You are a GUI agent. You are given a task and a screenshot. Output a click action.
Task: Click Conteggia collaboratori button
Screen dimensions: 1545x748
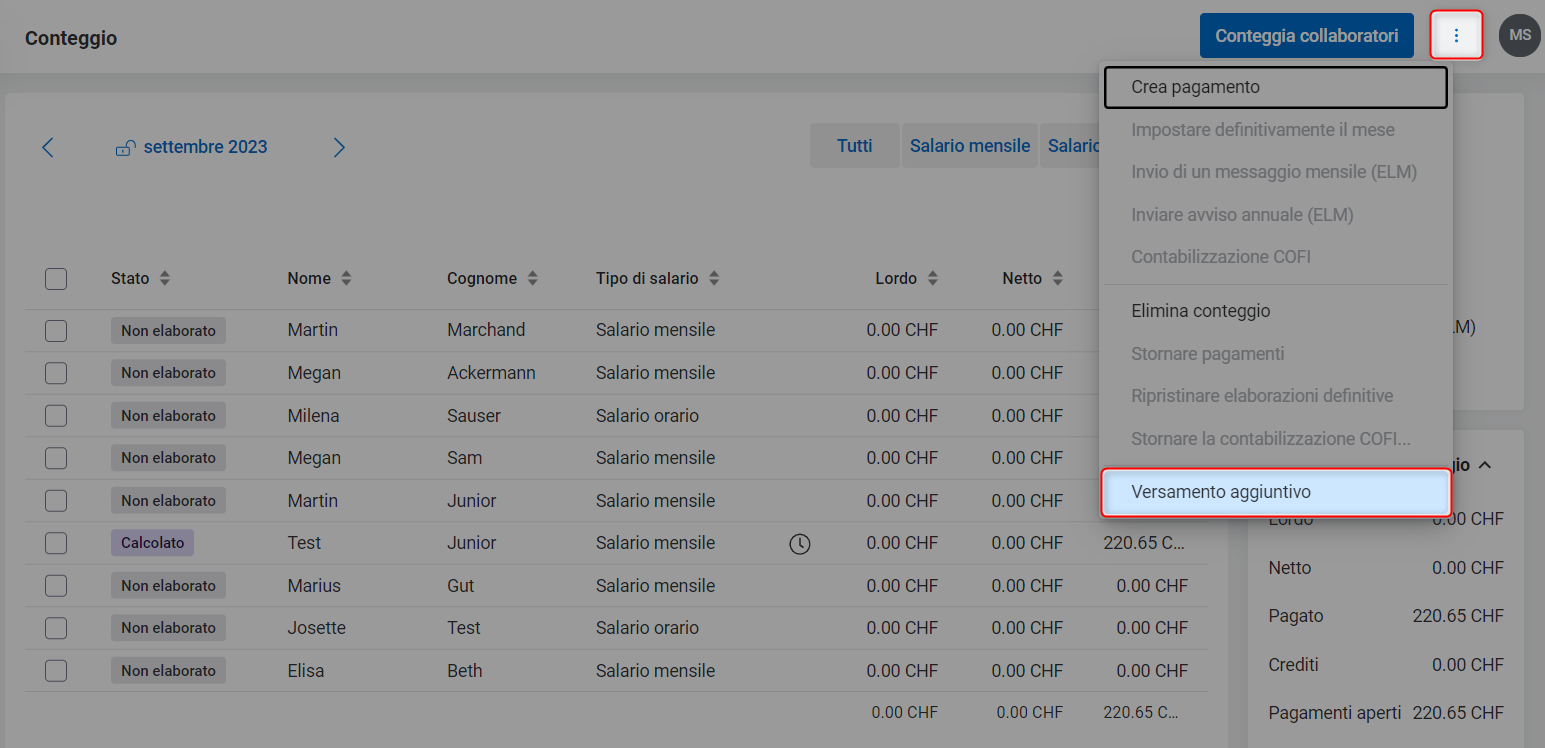click(1306, 36)
